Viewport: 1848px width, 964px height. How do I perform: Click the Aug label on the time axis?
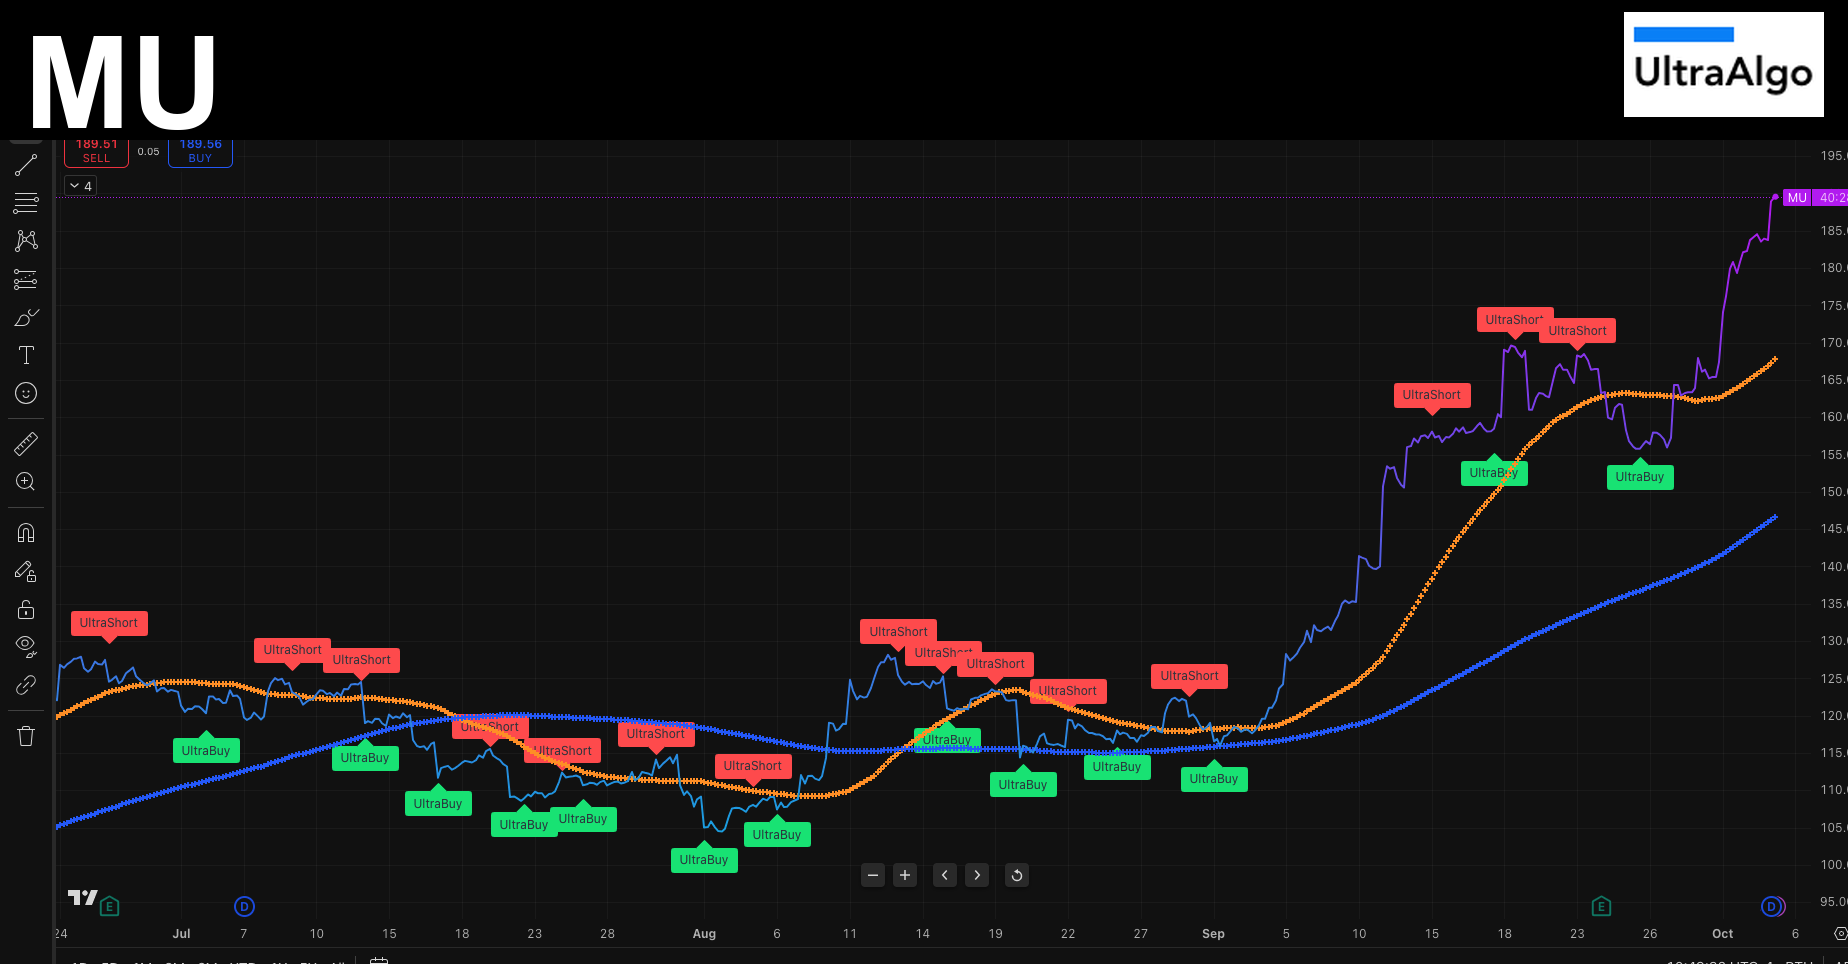[x=704, y=934]
